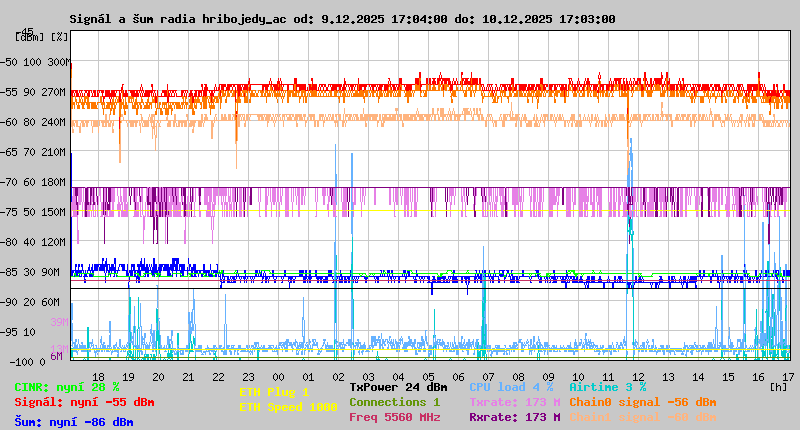The height and width of the screenshot is (430, 800).
Task: Click the '11' hour label on x-axis
Action: pyautogui.click(x=608, y=377)
